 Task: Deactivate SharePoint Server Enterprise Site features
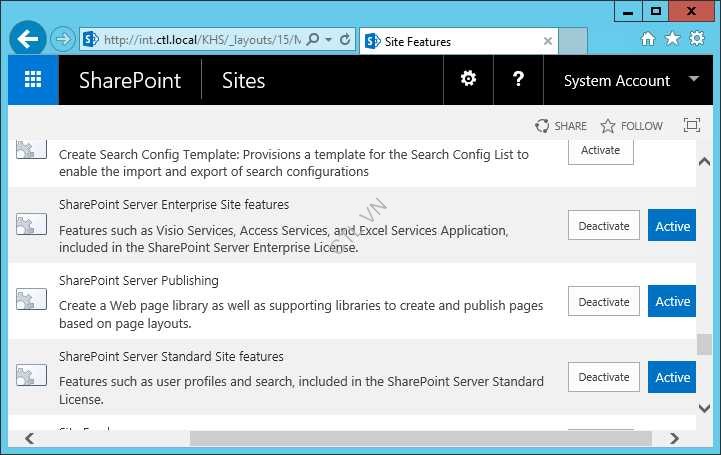(603, 226)
